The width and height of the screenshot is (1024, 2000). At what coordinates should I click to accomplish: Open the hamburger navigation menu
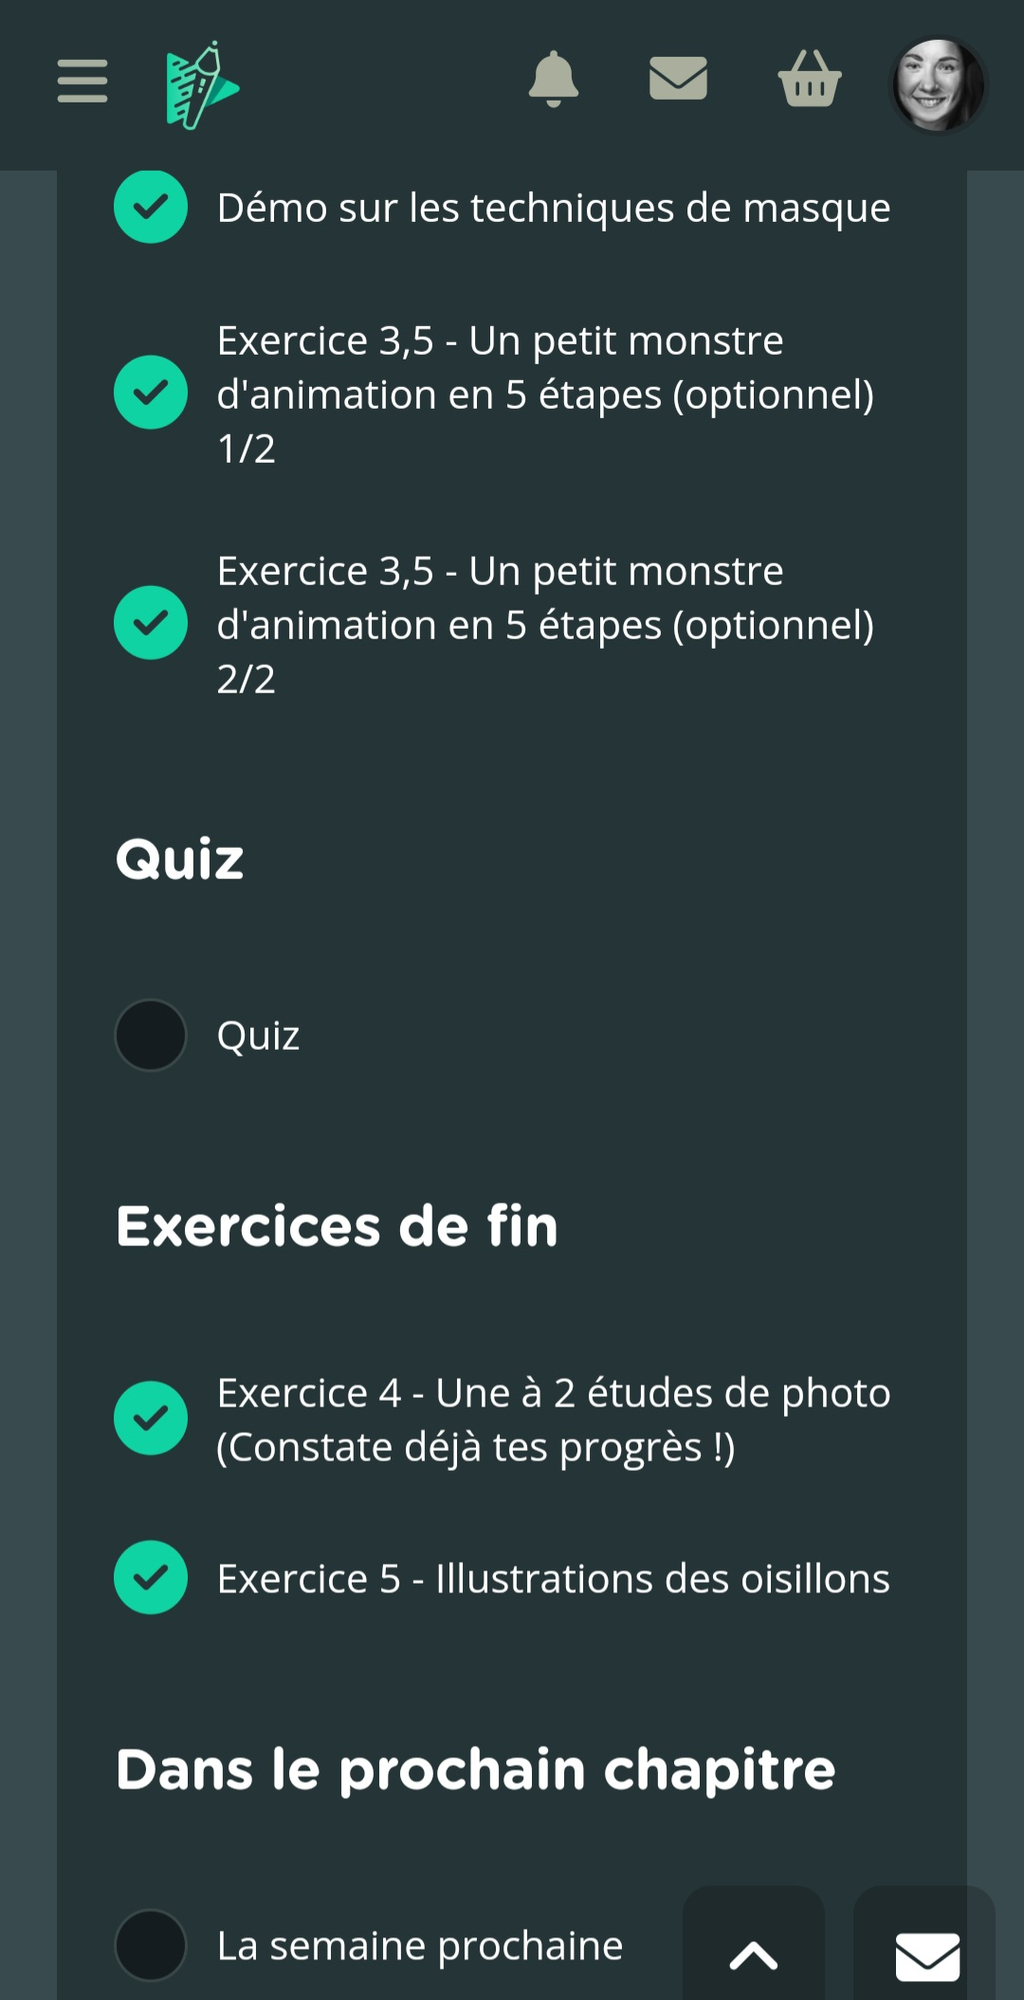(x=82, y=81)
